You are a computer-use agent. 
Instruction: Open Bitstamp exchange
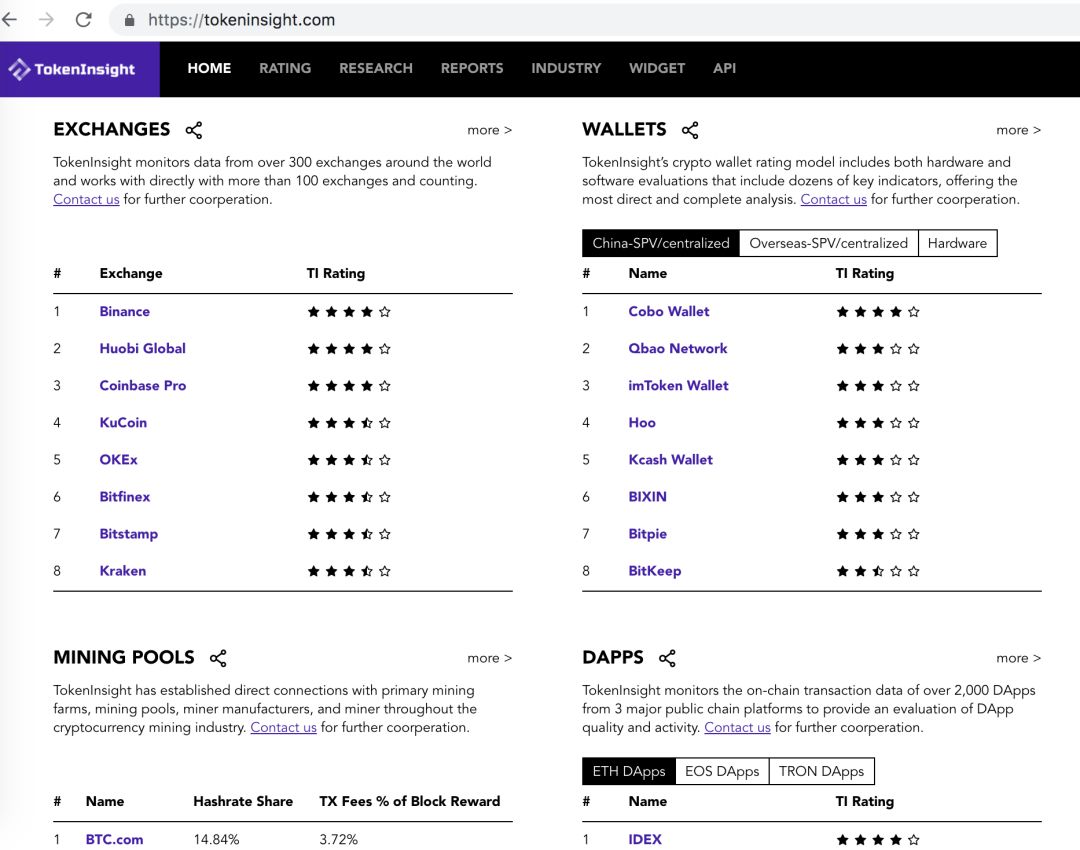tap(129, 534)
